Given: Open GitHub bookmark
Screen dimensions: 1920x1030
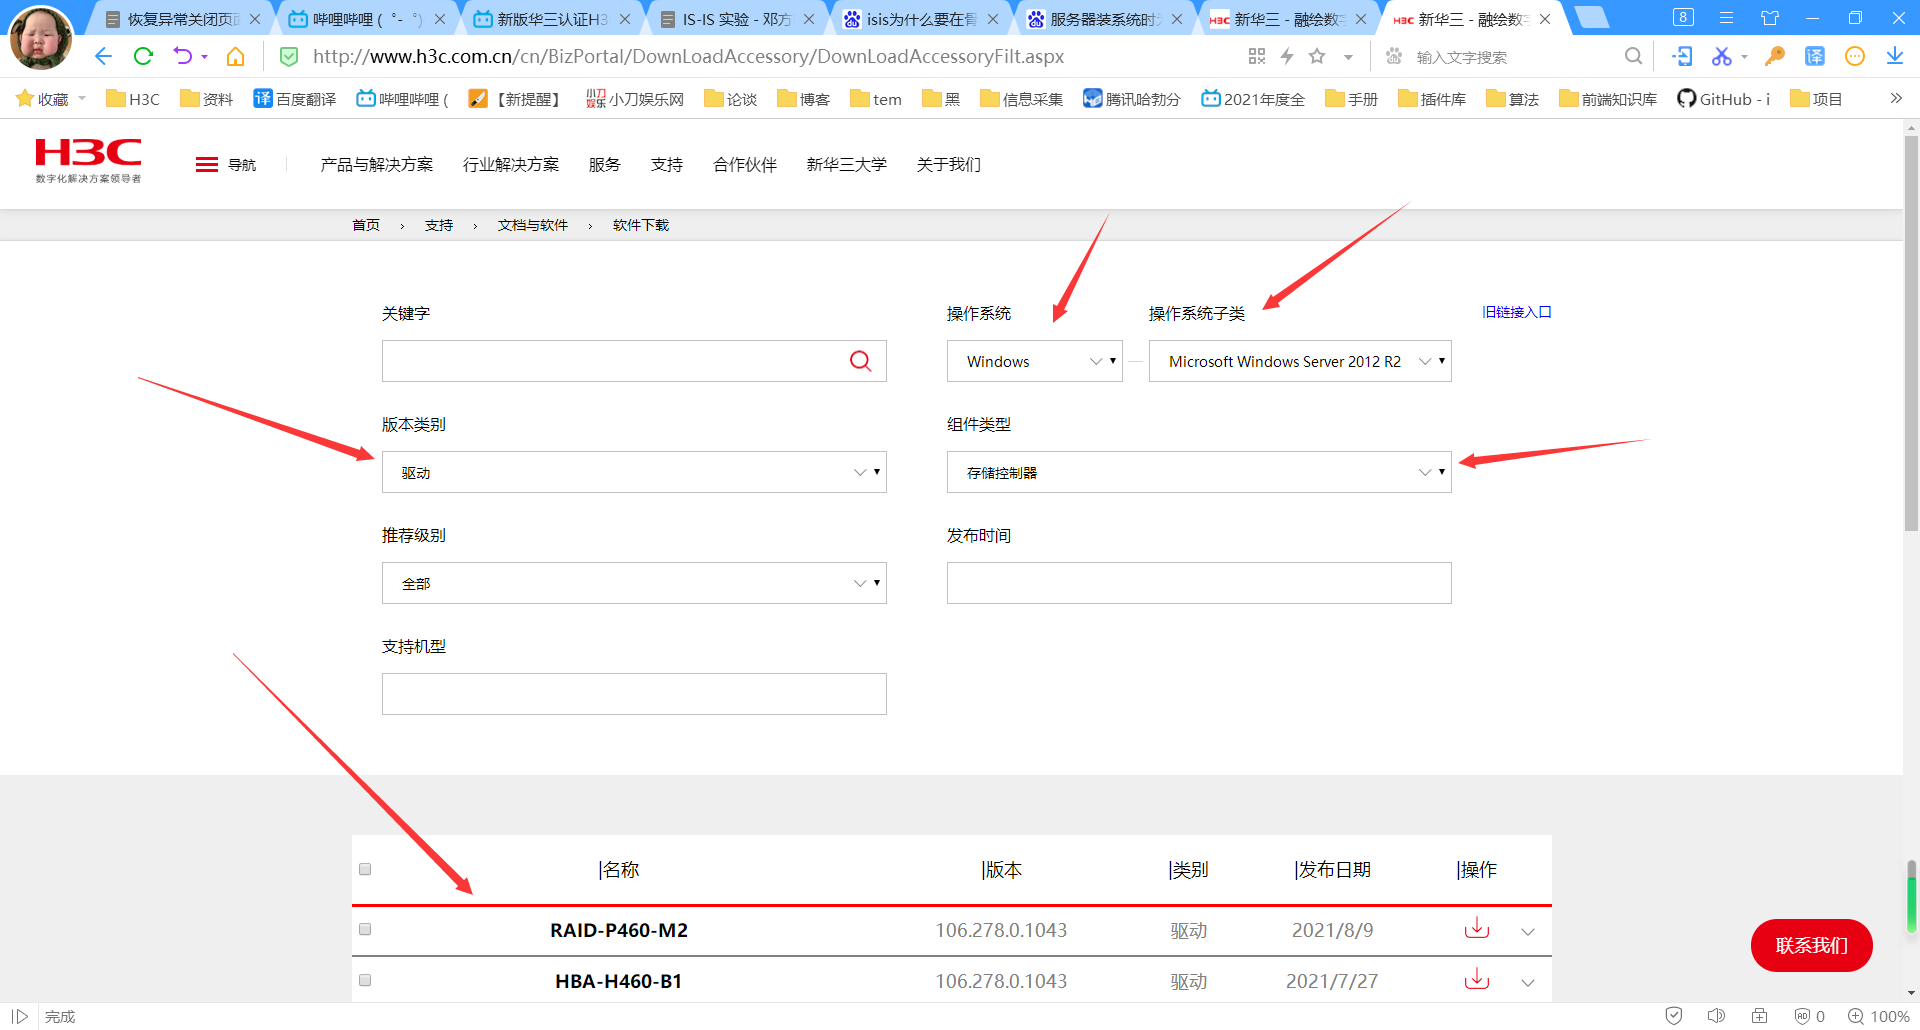Looking at the screenshot, I should pos(1724,98).
